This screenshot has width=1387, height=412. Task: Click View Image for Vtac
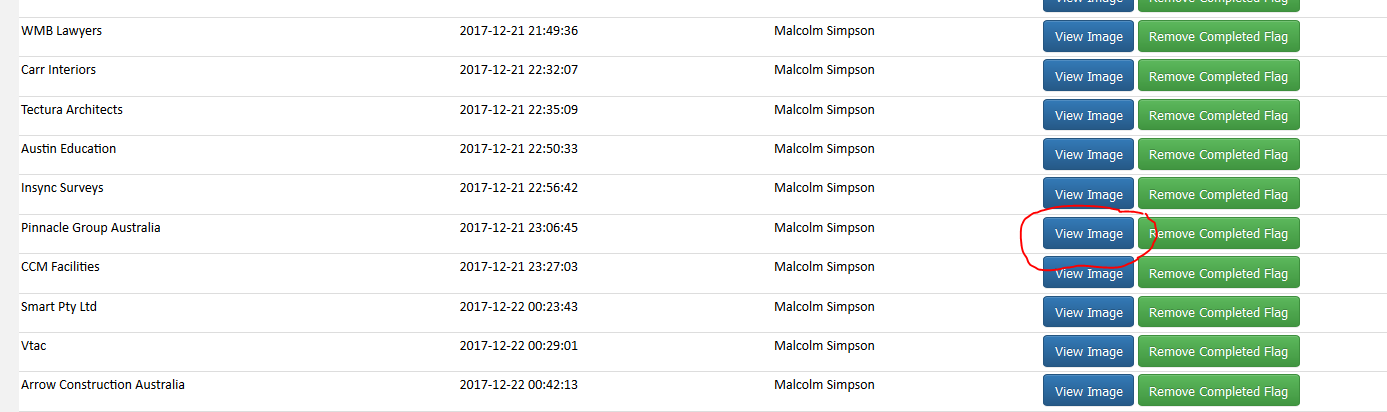coord(1088,352)
